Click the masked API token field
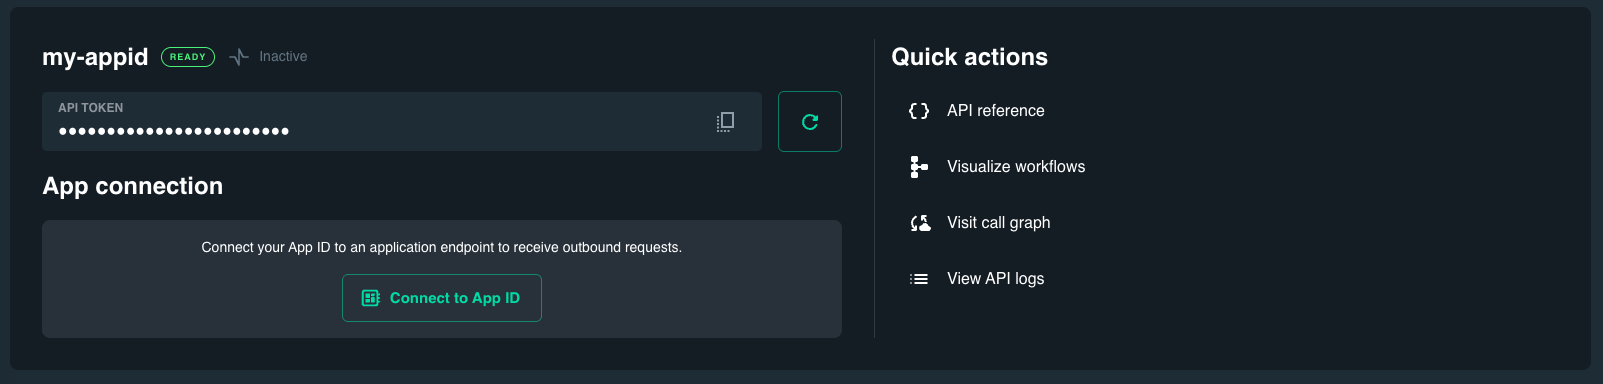This screenshot has height=384, width=1603. tap(402, 122)
